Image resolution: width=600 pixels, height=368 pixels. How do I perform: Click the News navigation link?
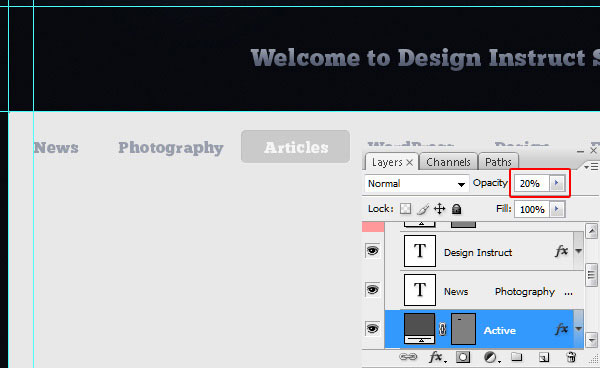[x=56, y=148]
